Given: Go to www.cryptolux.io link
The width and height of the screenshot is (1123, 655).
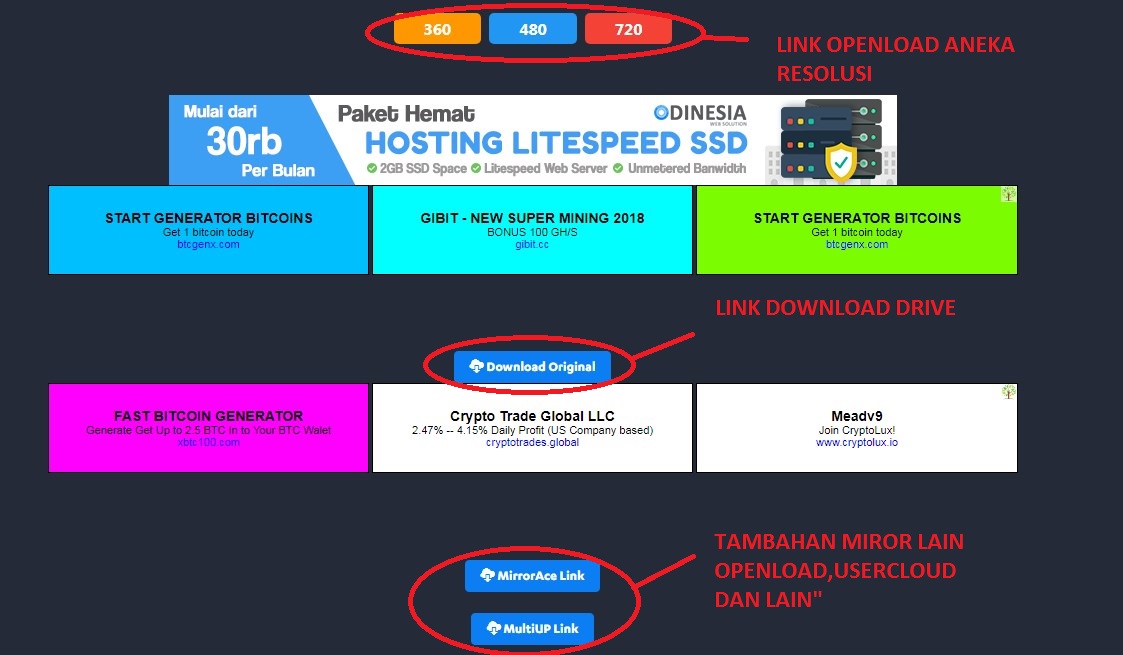Looking at the screenshot, I should pos(856,442).
